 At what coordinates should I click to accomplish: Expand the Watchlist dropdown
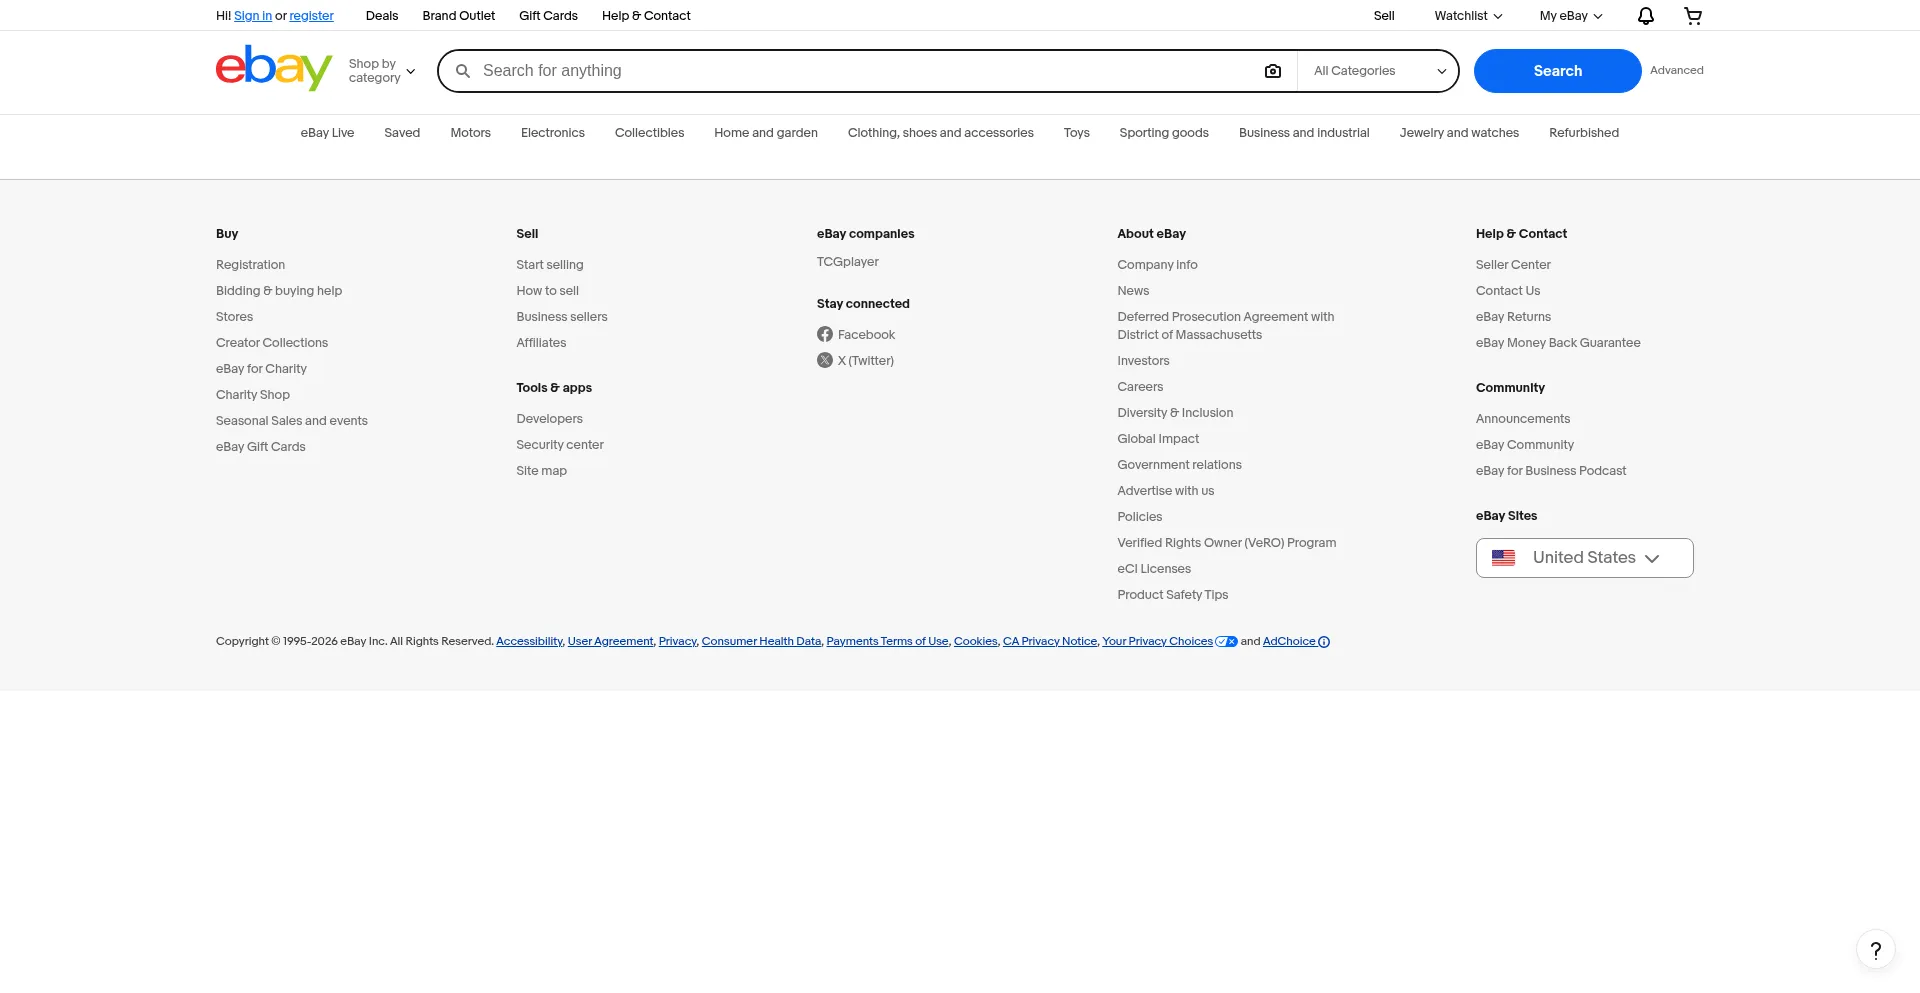coord(1468,16)
